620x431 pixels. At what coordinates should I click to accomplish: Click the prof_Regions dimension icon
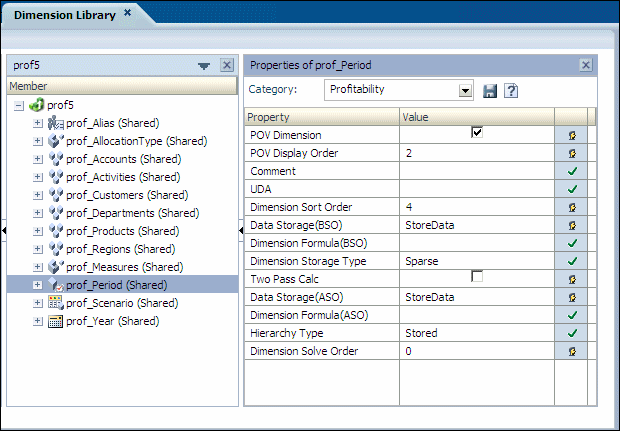point(55,249)
